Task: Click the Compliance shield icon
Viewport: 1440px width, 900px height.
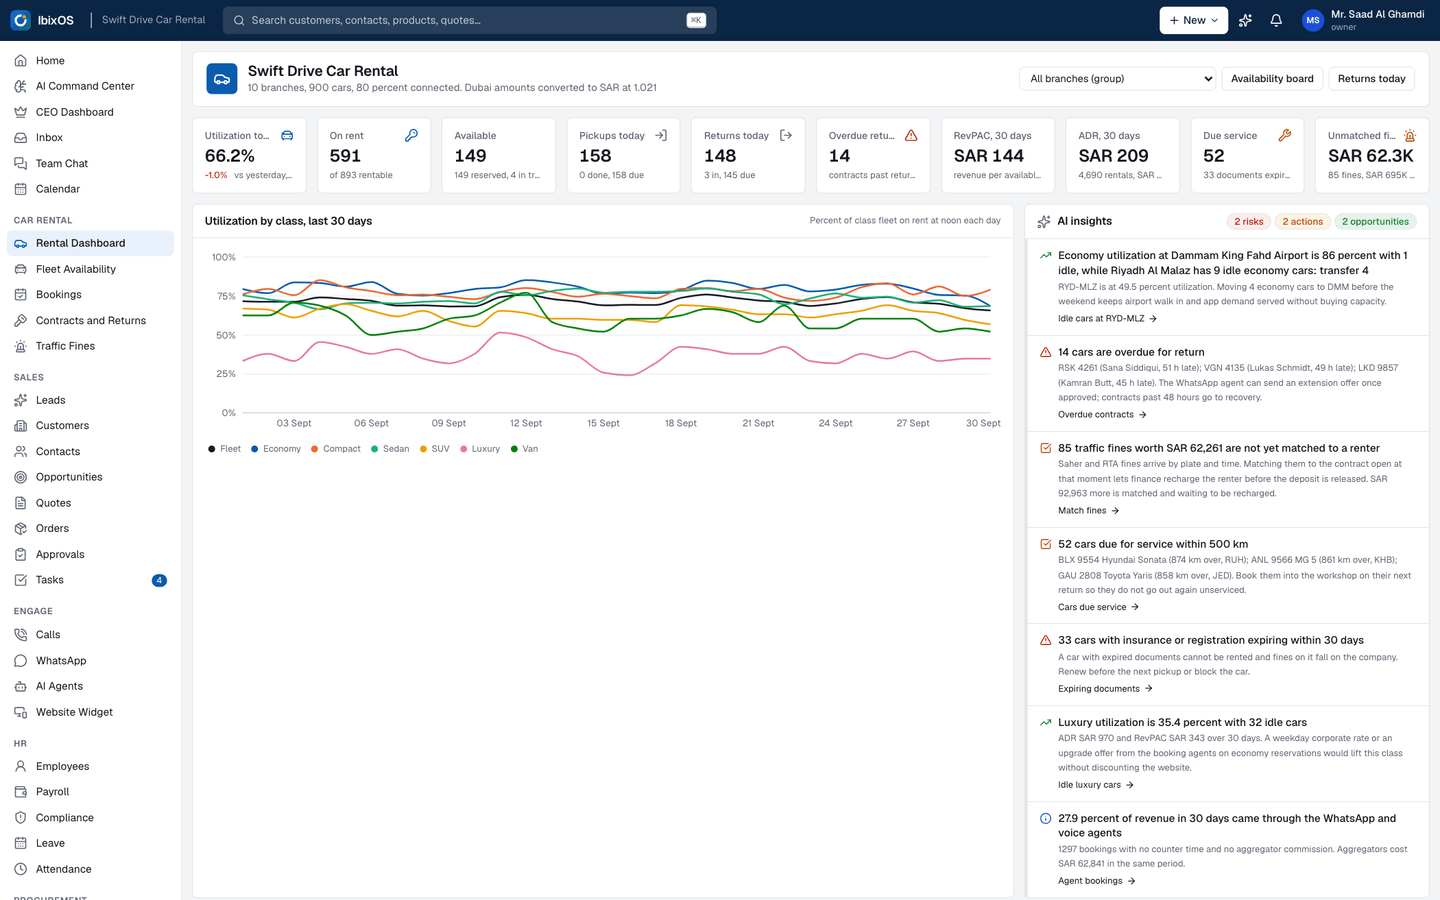Action: (x=20, y=818)
